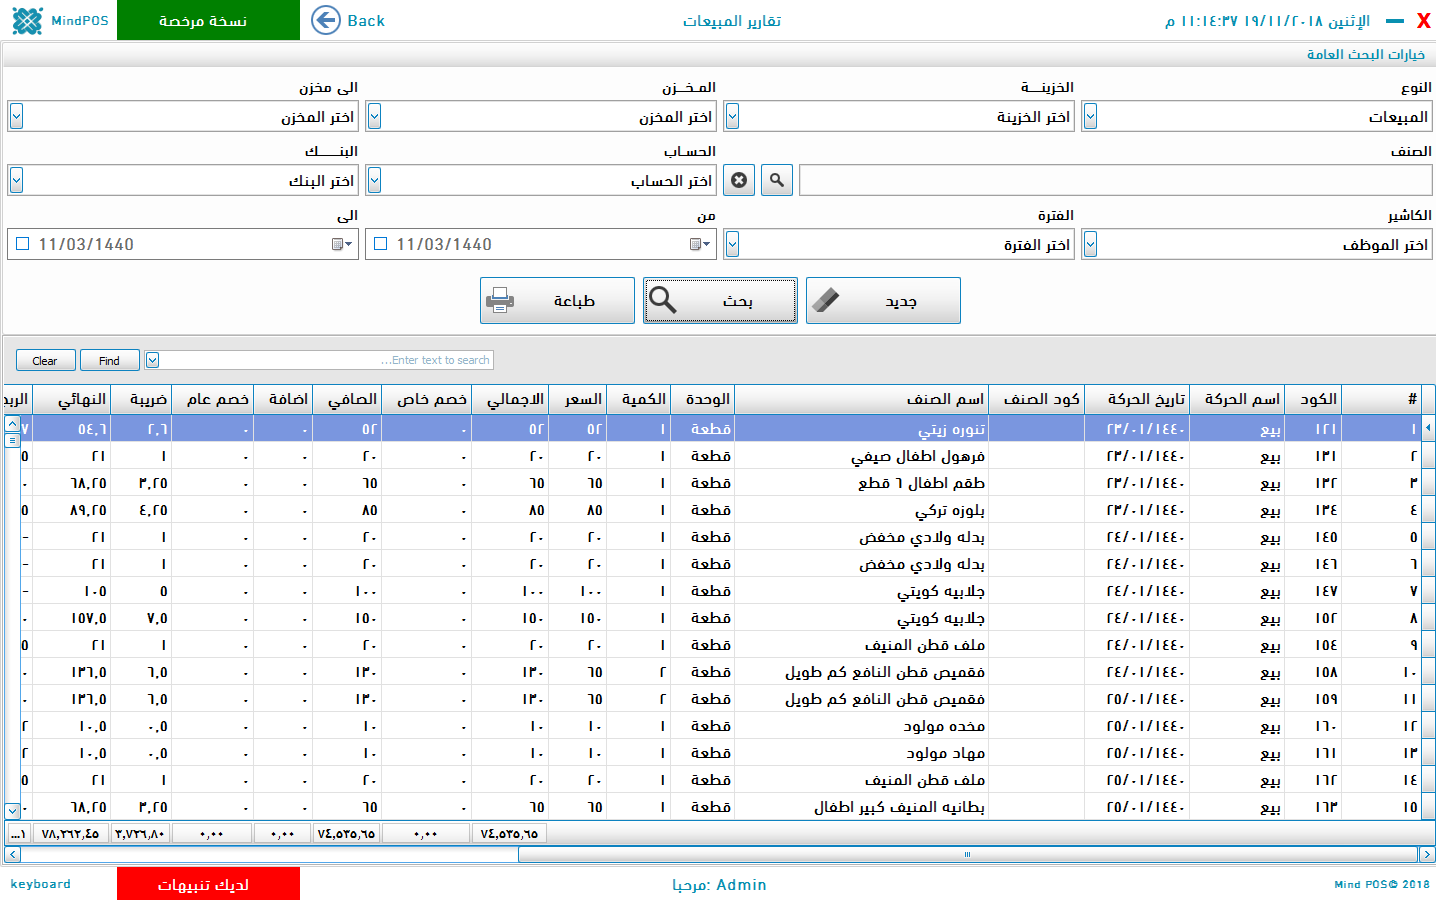Open the البنك bank dropdown

16,180
